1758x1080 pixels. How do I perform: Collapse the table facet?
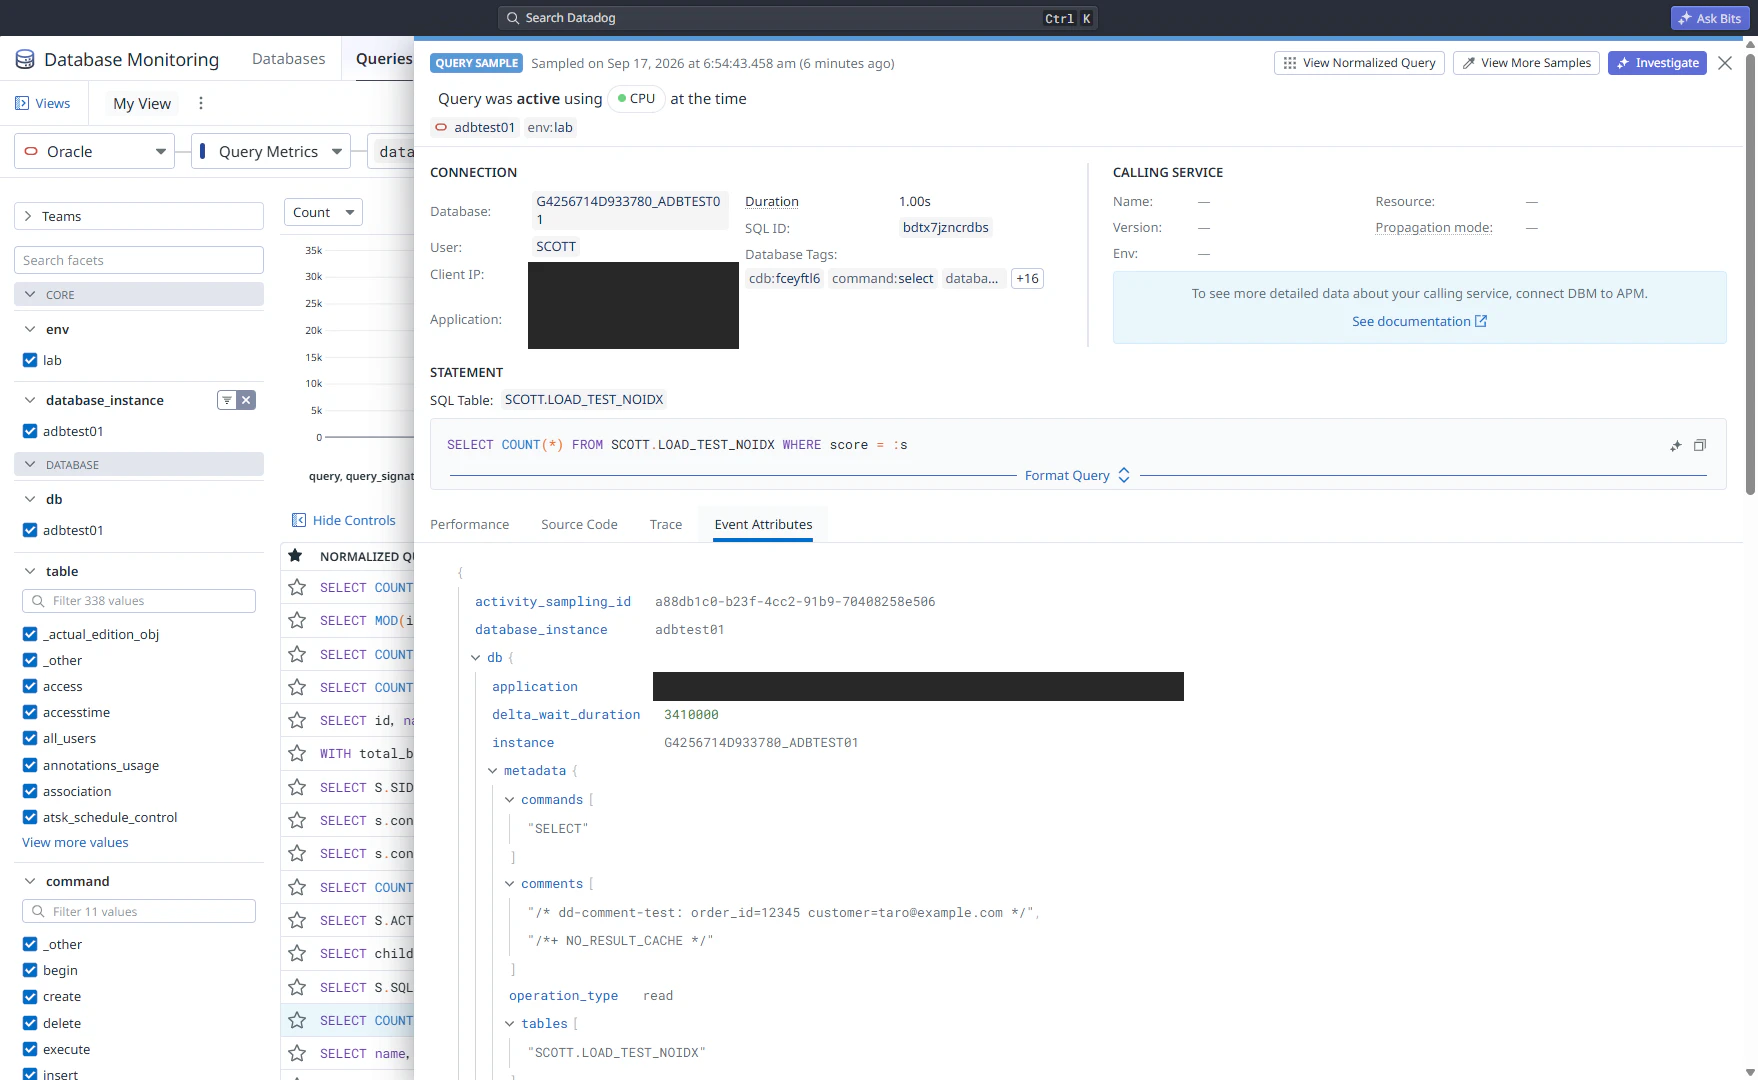coord(29,571)
